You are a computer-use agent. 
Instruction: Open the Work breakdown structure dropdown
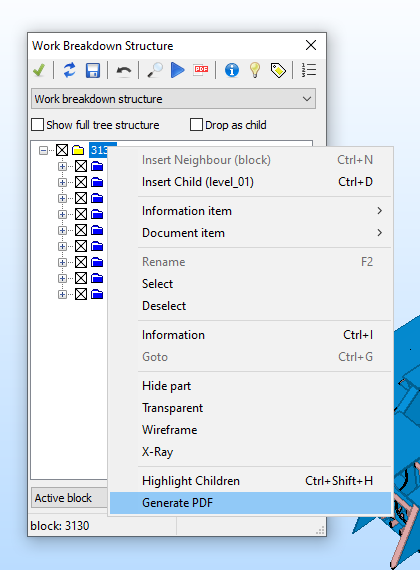tap(173, 99)
